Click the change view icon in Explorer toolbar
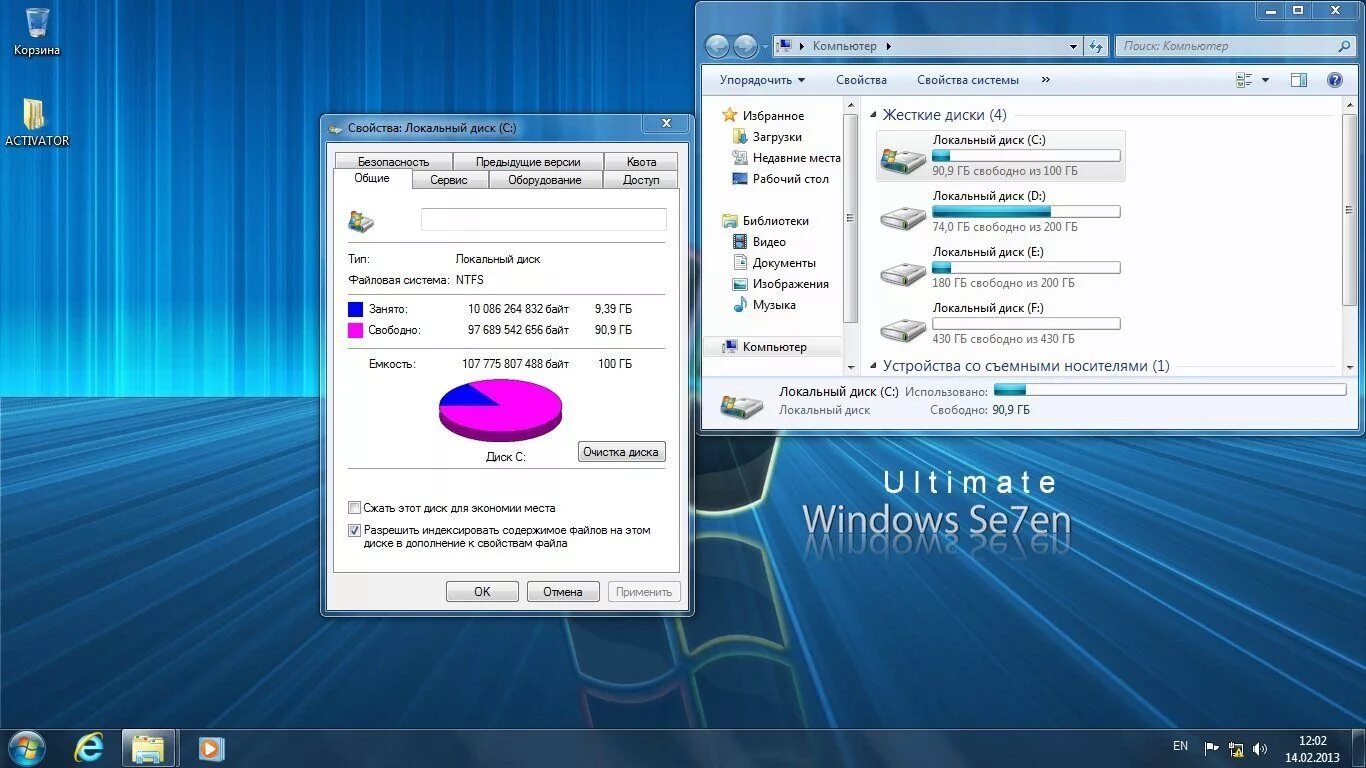1366x768 pixels. (1244, 80)
